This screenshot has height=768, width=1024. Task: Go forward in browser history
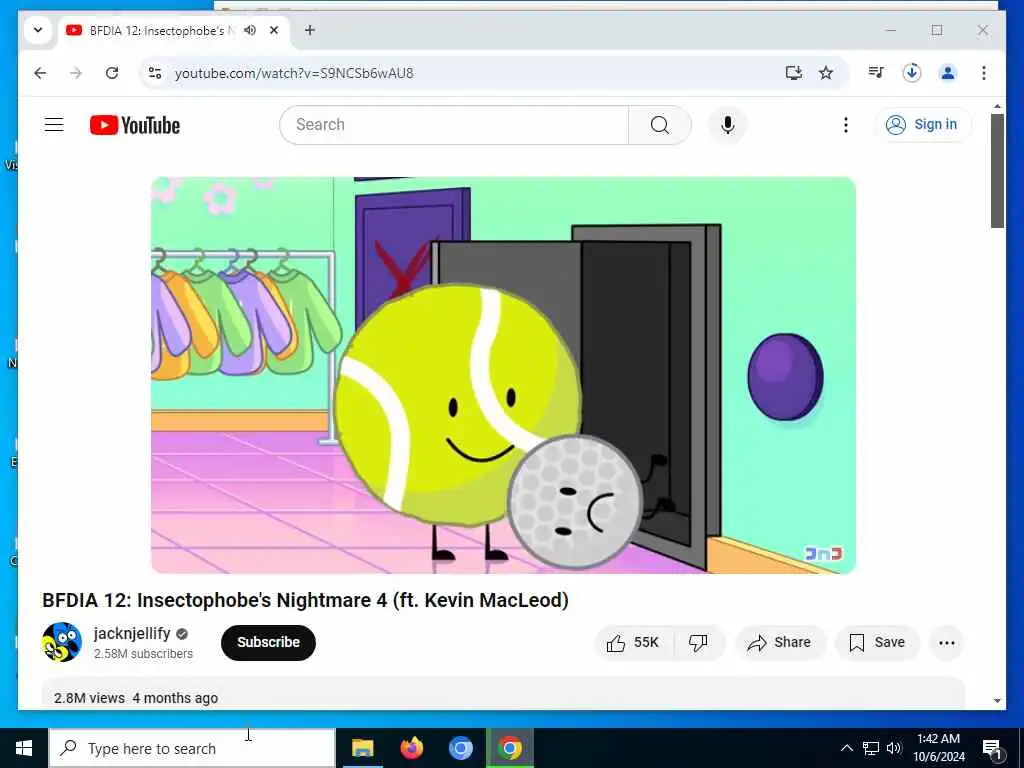(76, 73)
